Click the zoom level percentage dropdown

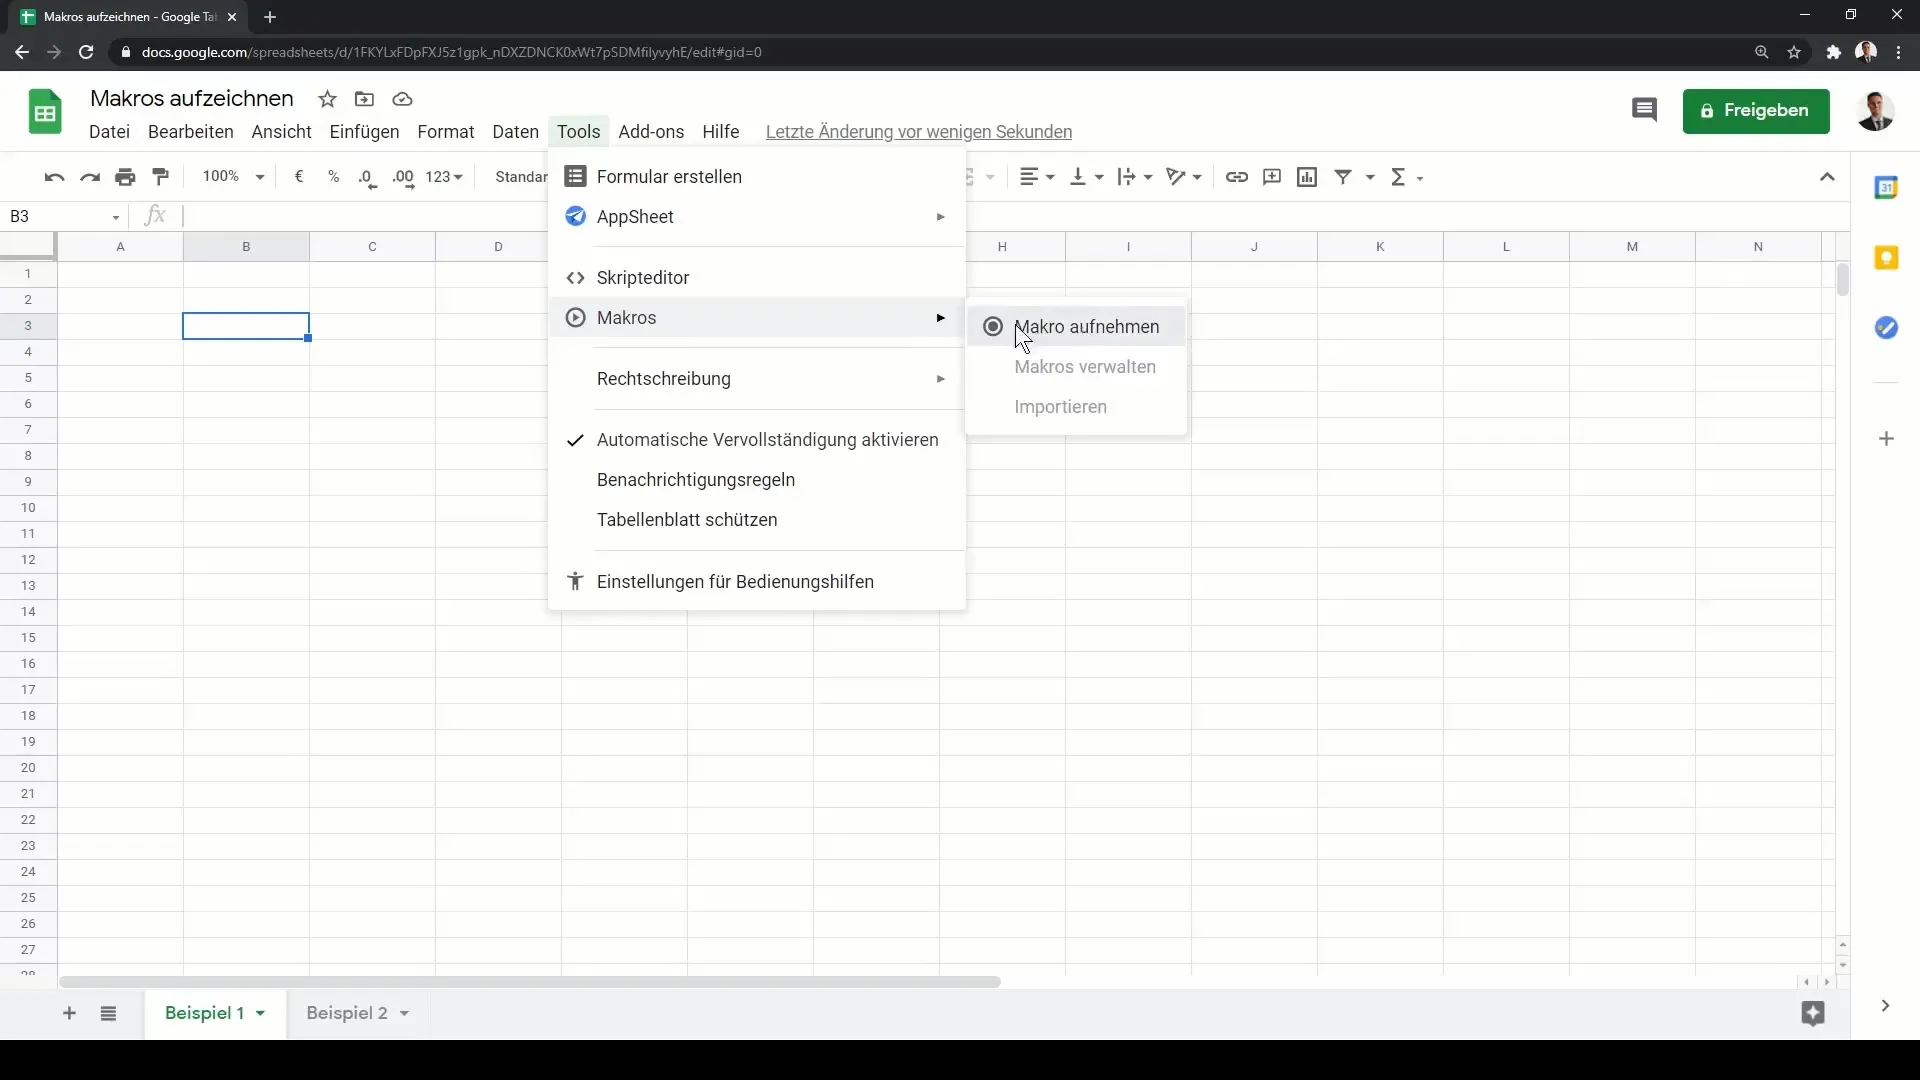tap(232, 175)
